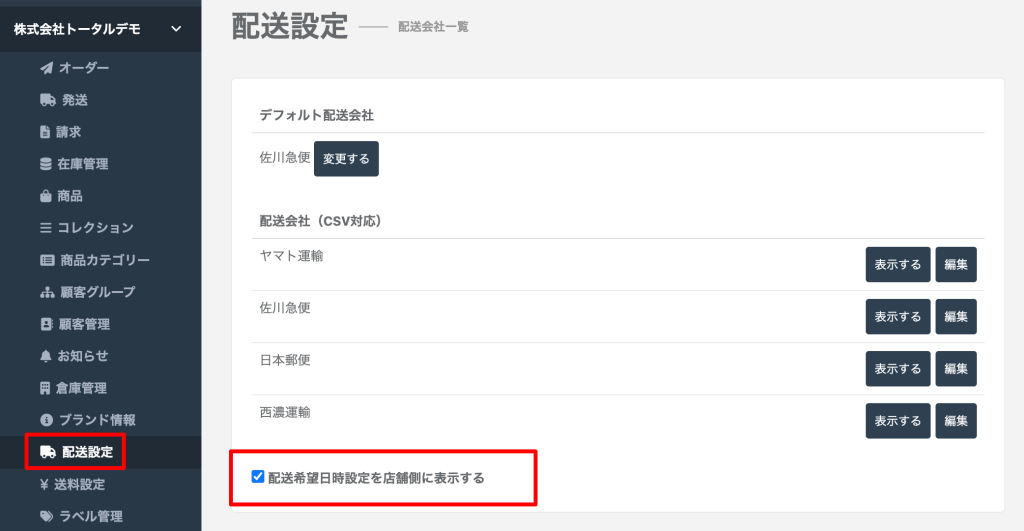Image resolution: width=1024 pixels, height=531 pixels.
Task: Open the 送料設定 menu item
Action: 80,484
